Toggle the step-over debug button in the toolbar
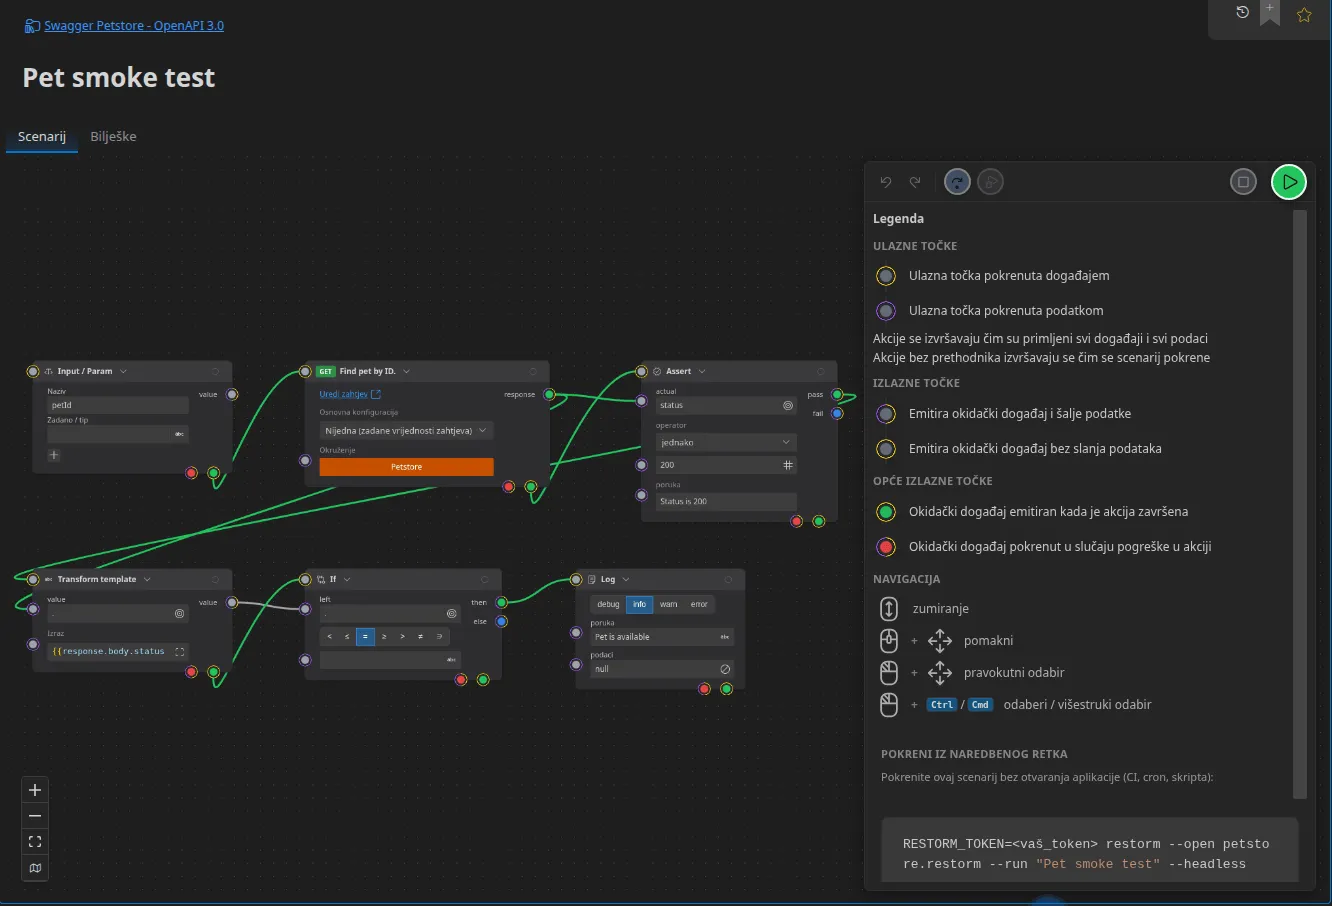The width and height of the screenshot is (1332, 906). [x=957, y=182]
